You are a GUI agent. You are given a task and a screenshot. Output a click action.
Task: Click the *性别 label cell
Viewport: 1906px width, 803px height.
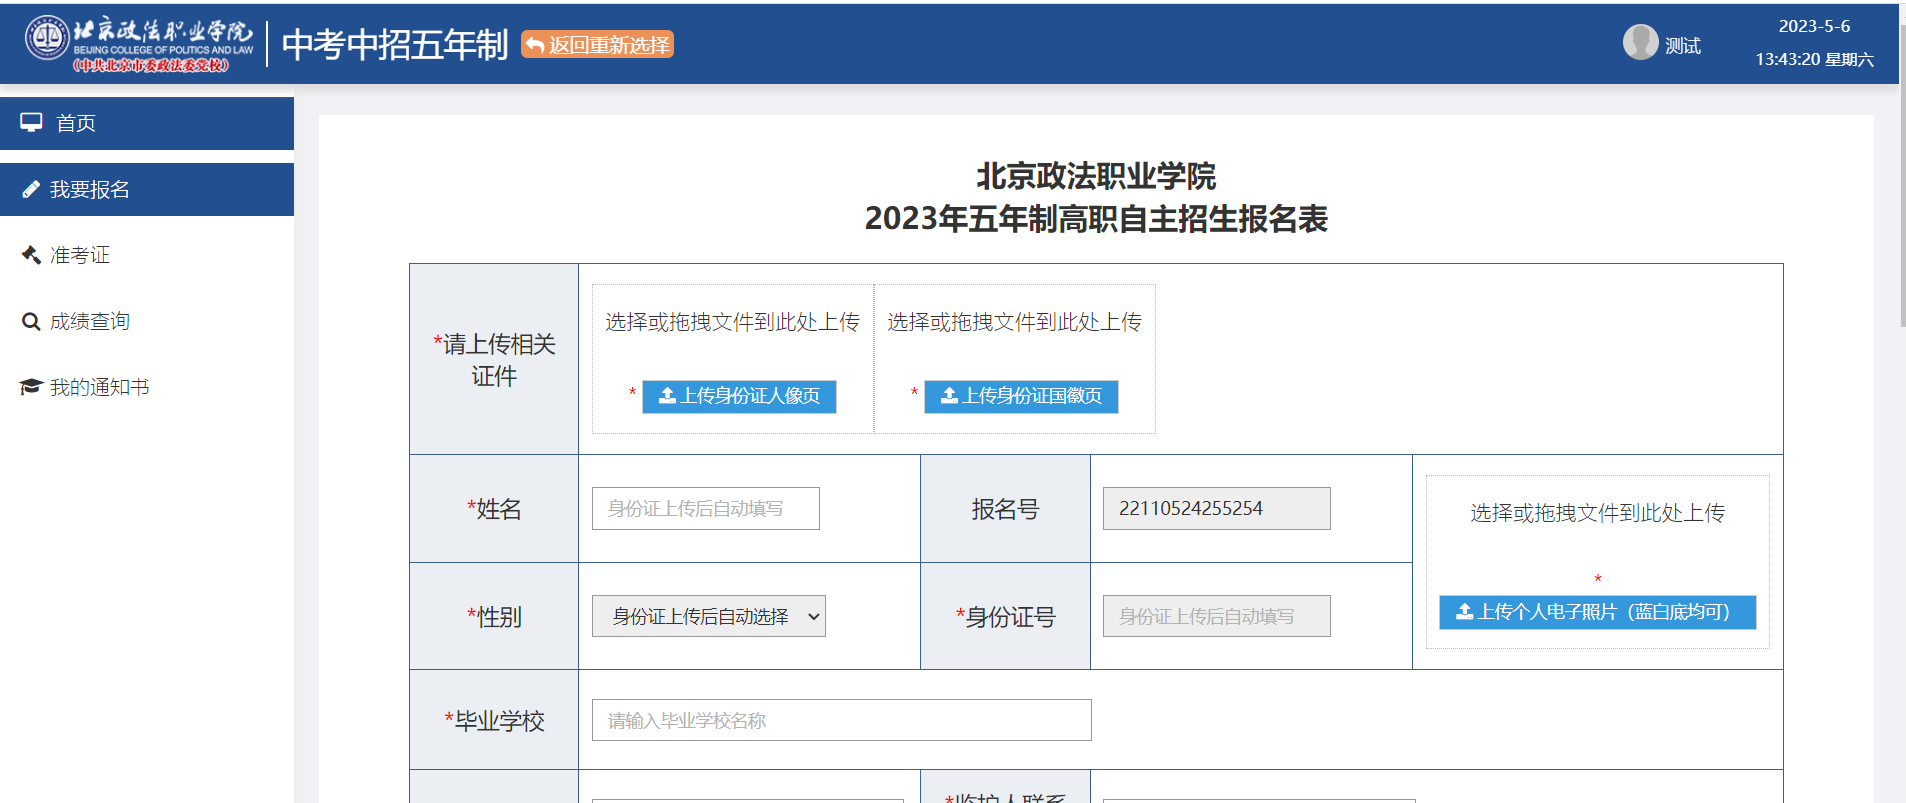click(494, 617)
